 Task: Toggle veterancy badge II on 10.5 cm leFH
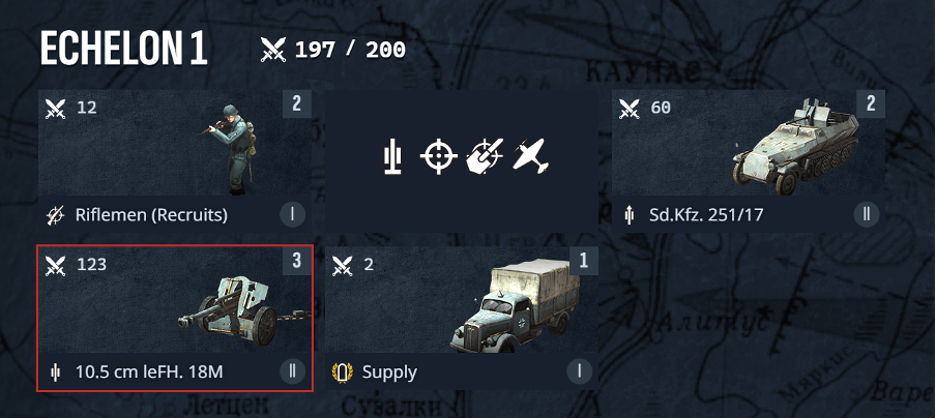(x=292, y=372)
